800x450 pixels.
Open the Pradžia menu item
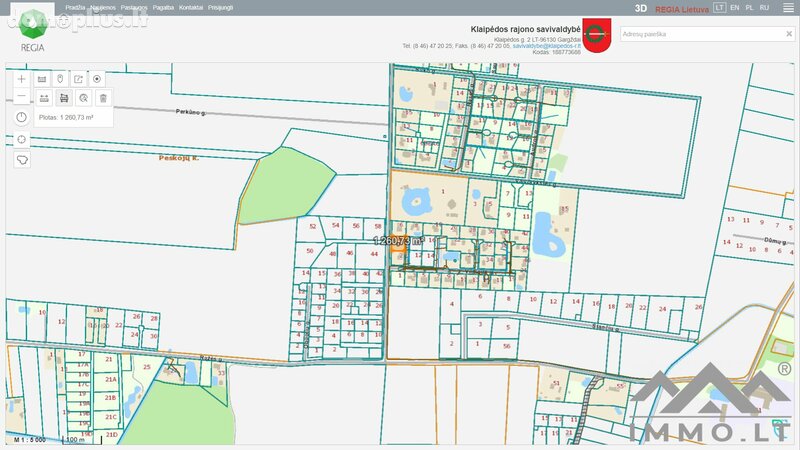click(x=75, y=8)
